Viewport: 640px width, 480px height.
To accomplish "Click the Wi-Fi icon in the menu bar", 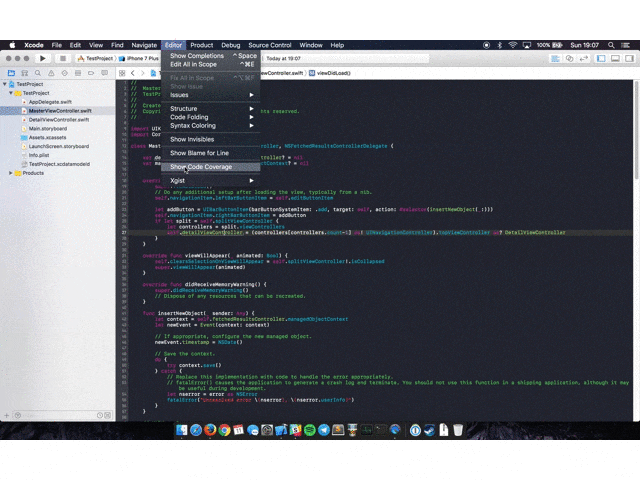I will tap(513, 45).
